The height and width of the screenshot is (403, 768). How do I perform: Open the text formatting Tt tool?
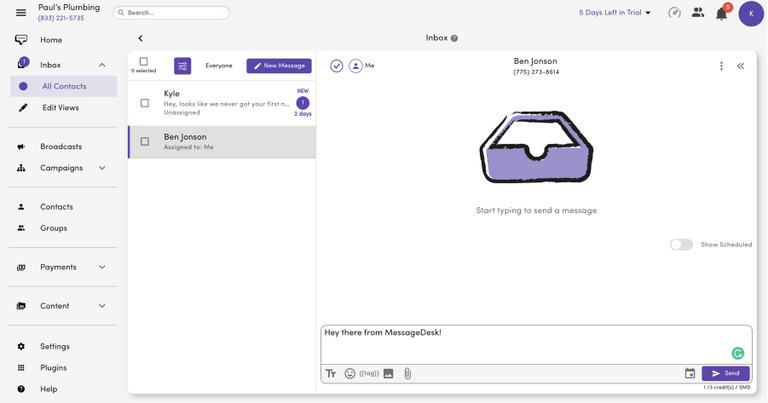click(x=331, y=374)
